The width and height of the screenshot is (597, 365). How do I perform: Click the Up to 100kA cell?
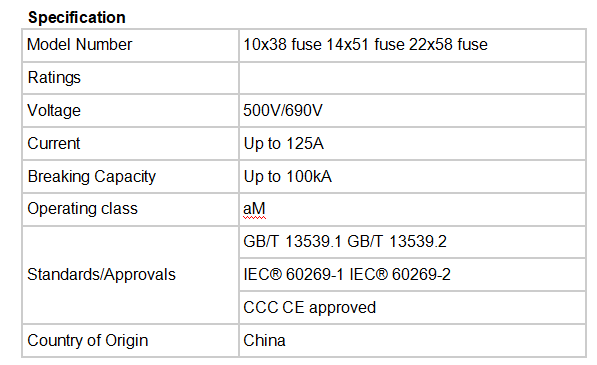[412, 177]
